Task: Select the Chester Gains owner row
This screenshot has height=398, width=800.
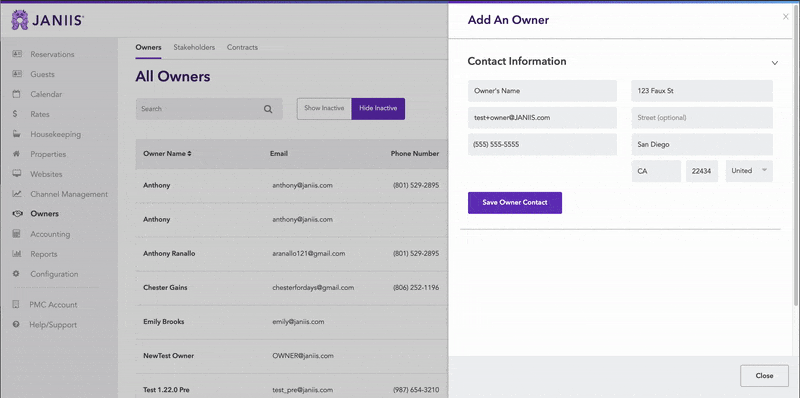Action: tap(291, 288)
